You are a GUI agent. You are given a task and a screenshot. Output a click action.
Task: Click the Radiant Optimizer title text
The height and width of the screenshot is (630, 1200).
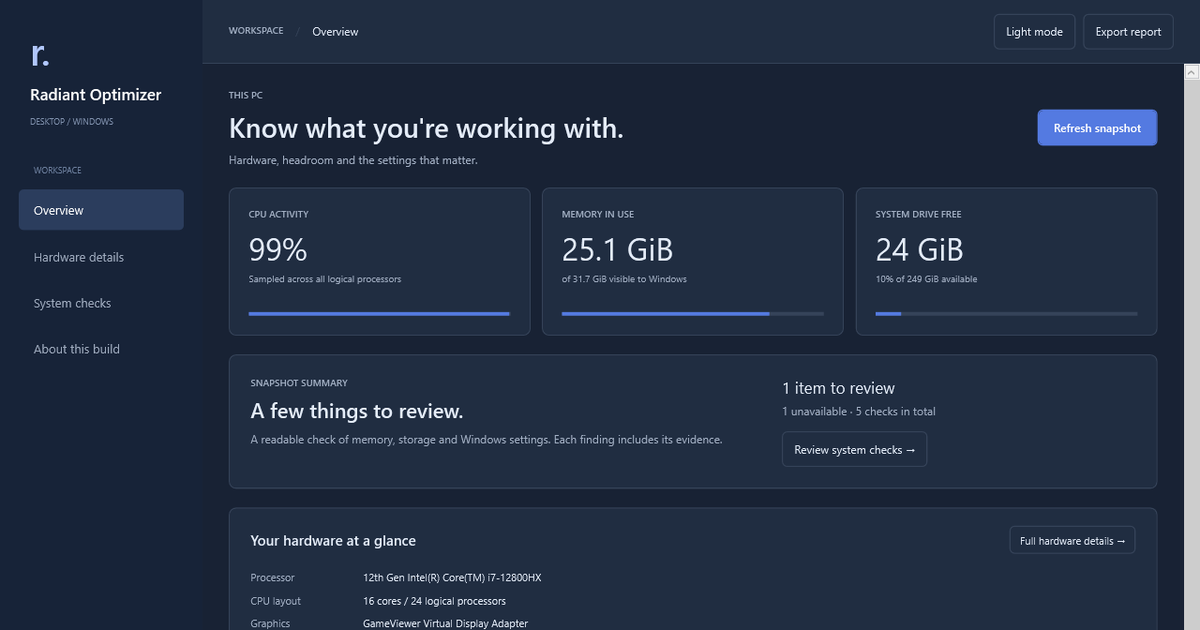(96, 95)
